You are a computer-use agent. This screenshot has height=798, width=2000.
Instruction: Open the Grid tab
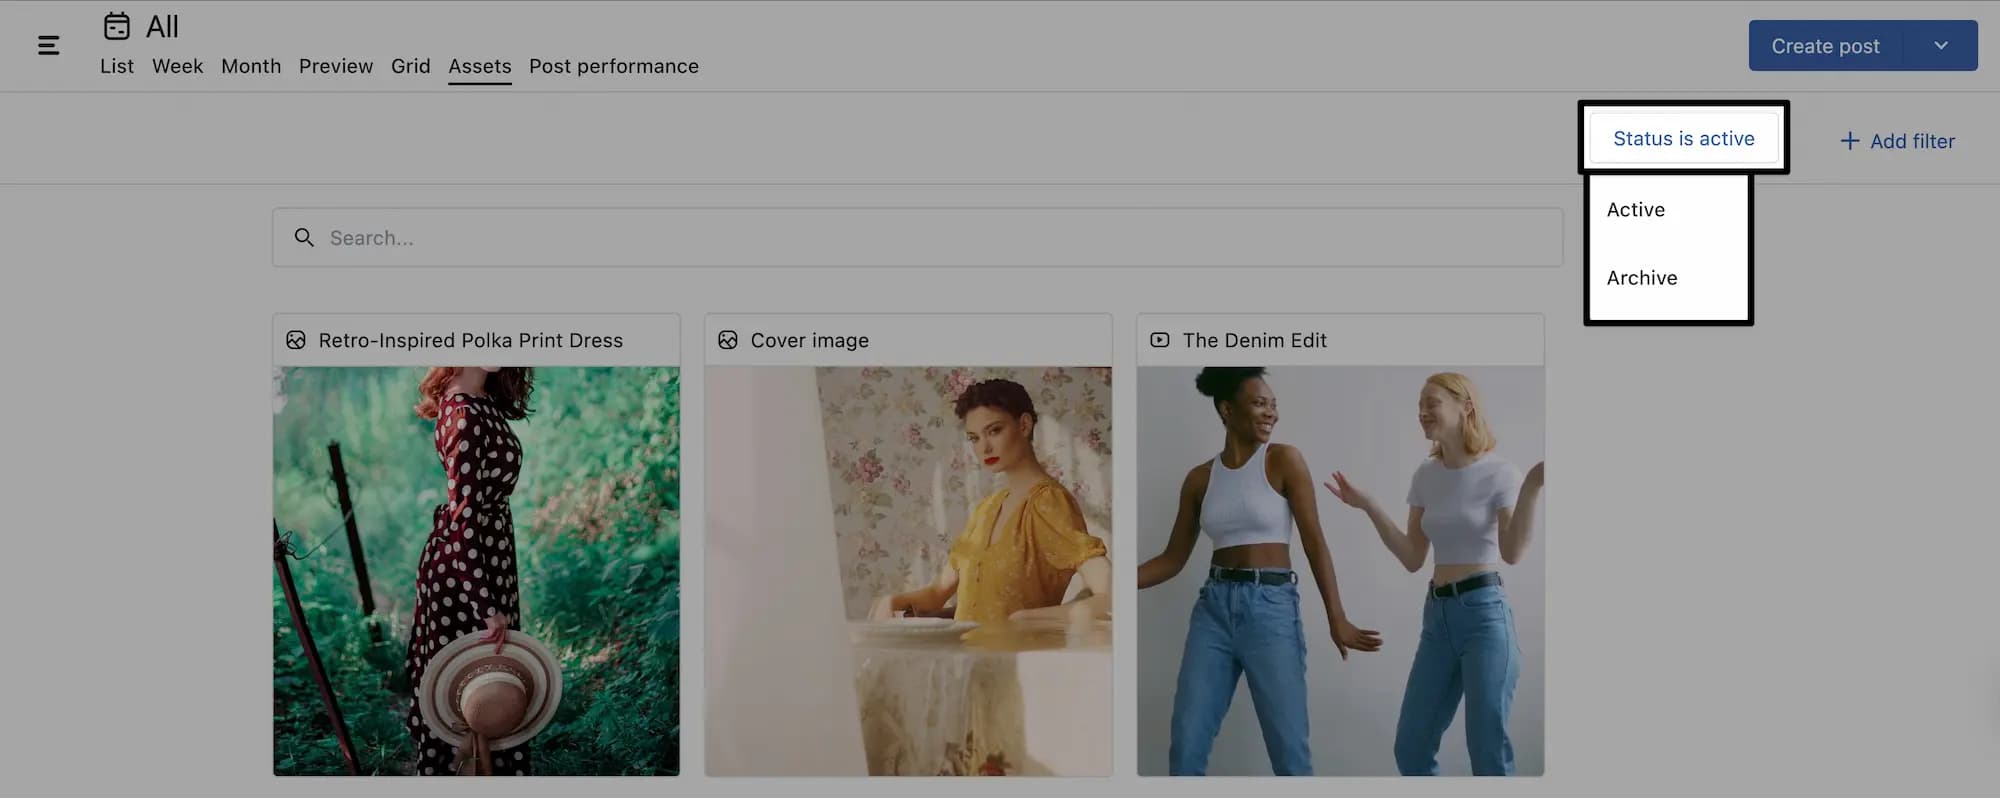(410, 66)
